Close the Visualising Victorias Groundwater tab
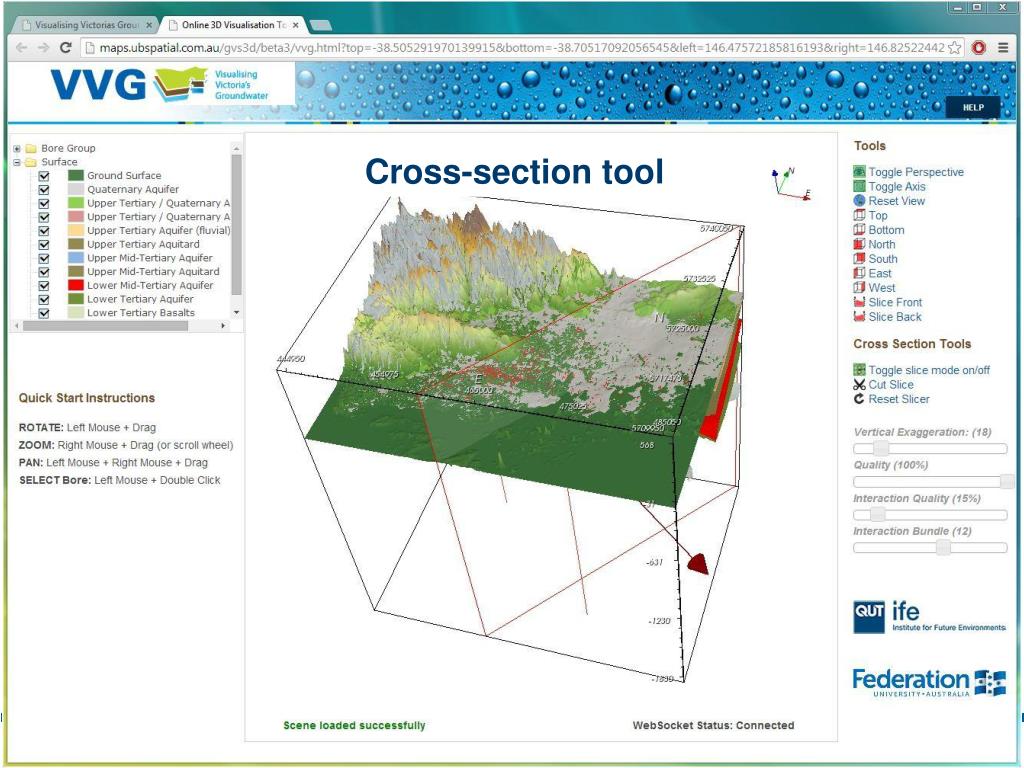The width and height of the screenshot is (1024, 768). tap(149, 25)
